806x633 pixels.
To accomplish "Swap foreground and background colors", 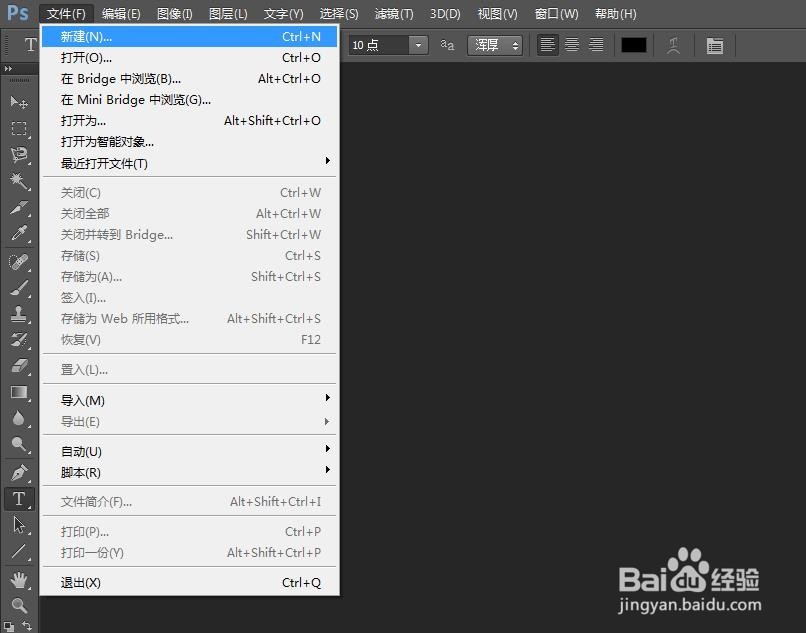I will click(x=27, y=626).
